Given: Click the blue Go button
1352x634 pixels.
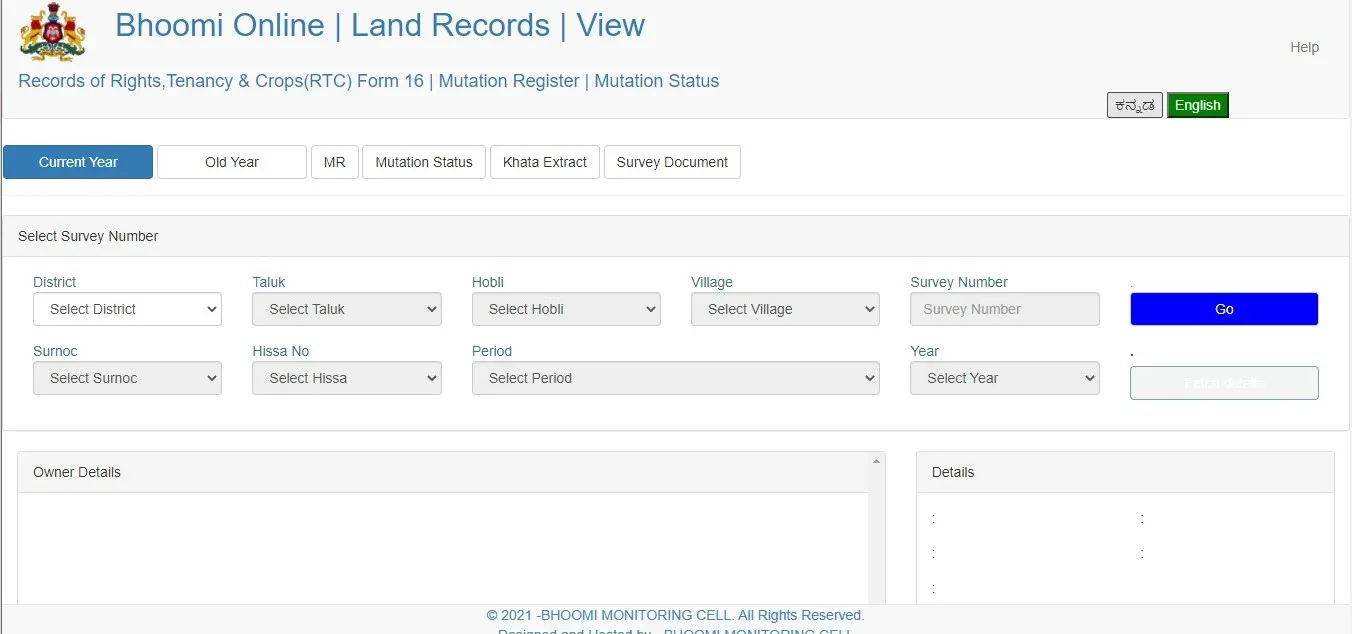Looking at the screenshot, I should click(x=1224, y=309).
